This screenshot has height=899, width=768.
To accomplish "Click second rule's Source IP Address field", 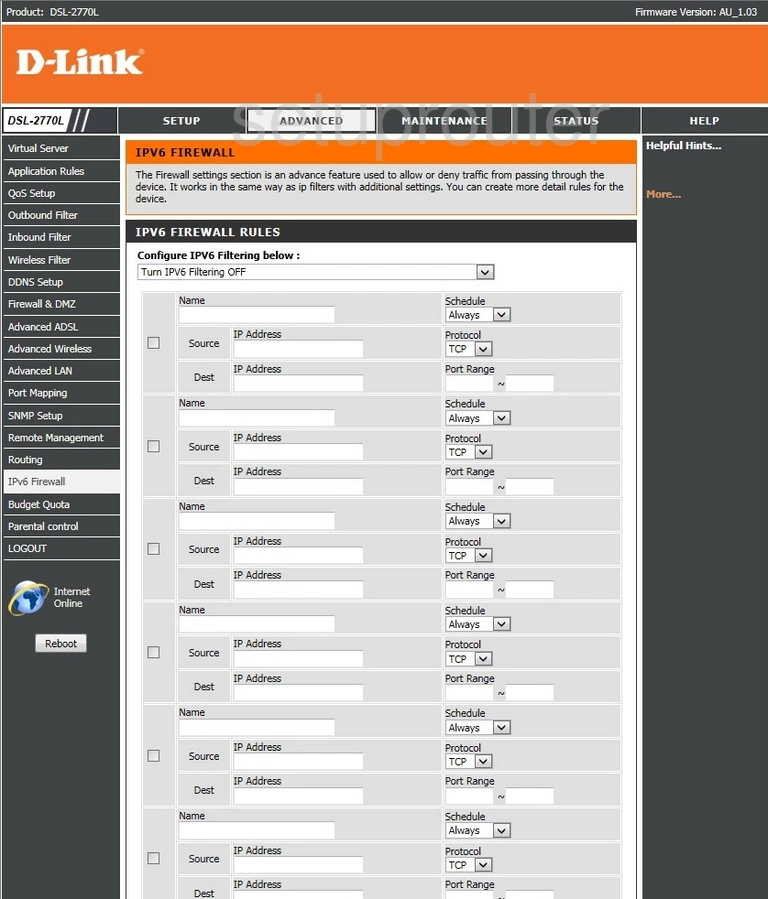I will coord(298,452).
